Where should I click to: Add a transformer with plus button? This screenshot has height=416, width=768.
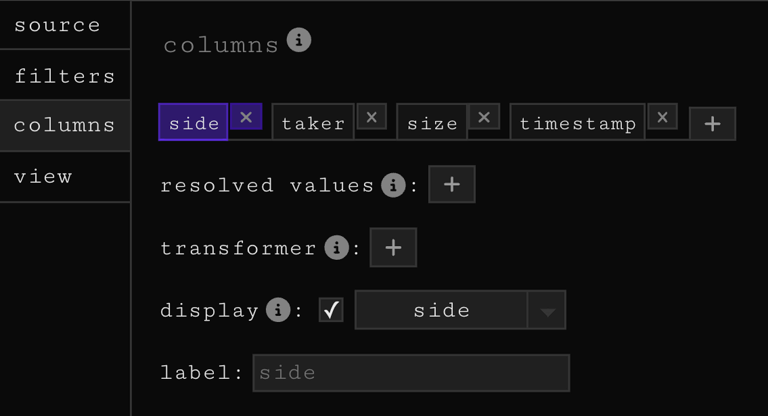393,247
